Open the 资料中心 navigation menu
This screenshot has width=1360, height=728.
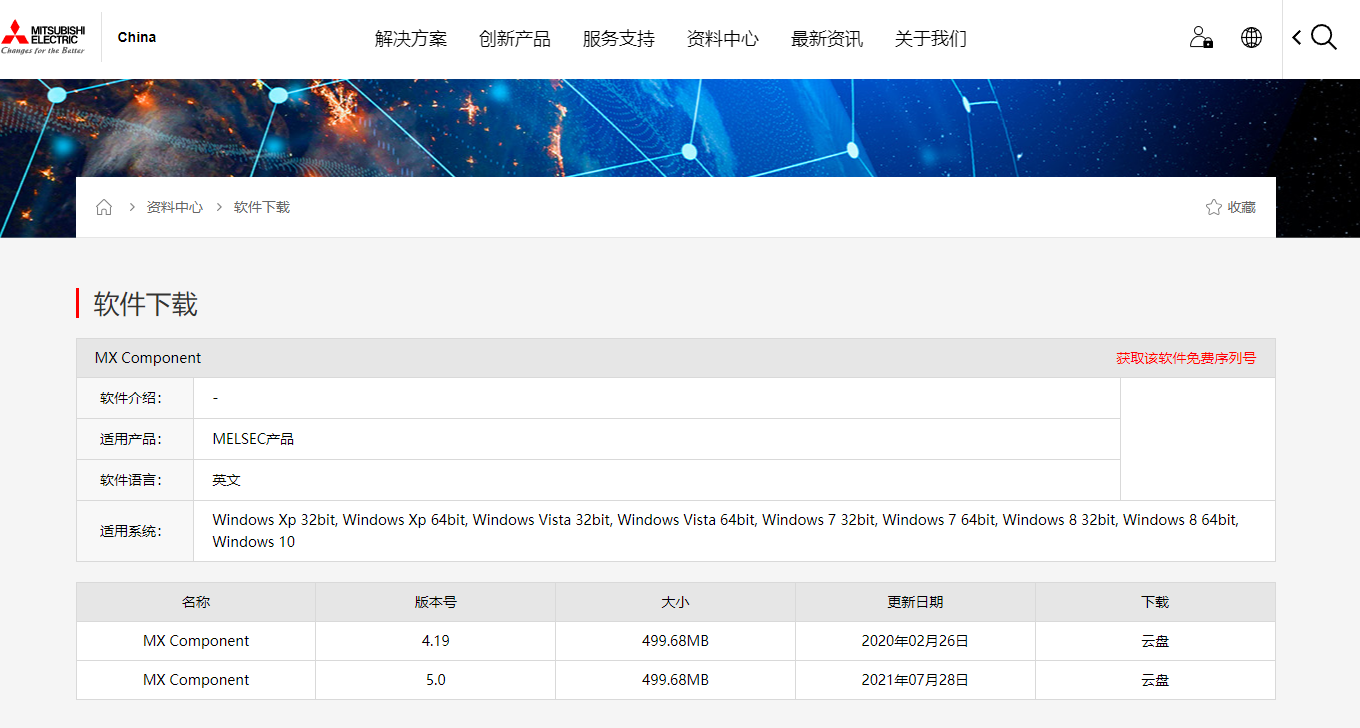pyautogui.click(x=723, y=38)
